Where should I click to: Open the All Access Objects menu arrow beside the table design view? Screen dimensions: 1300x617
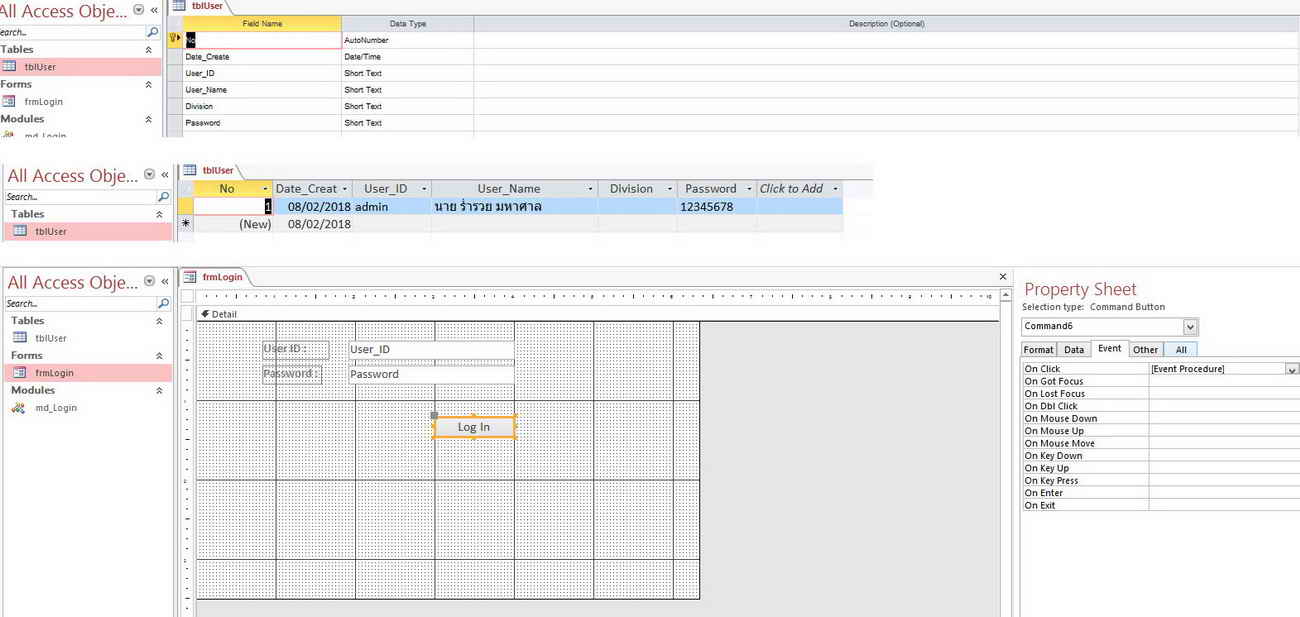[x=138, y=11]
